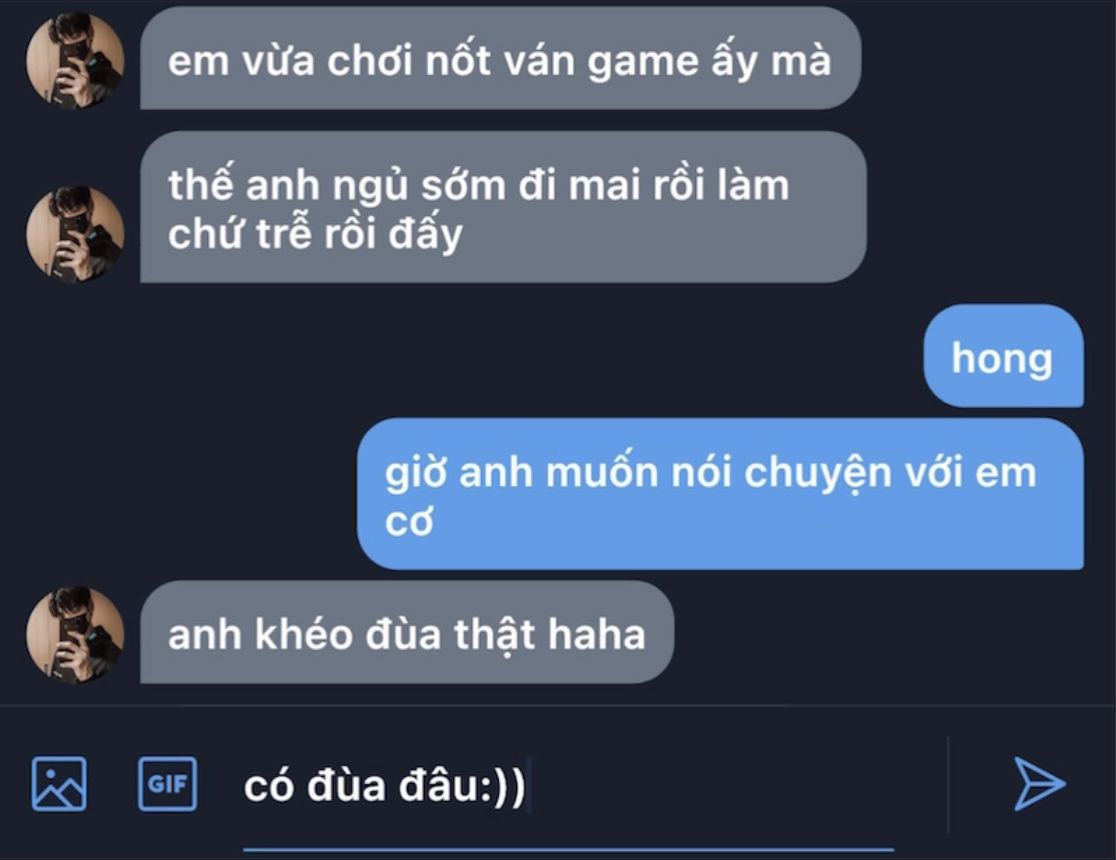Tap avatar beside "anh khéo đùa thật haha"

pyautogui.click(x=75, y=634)
